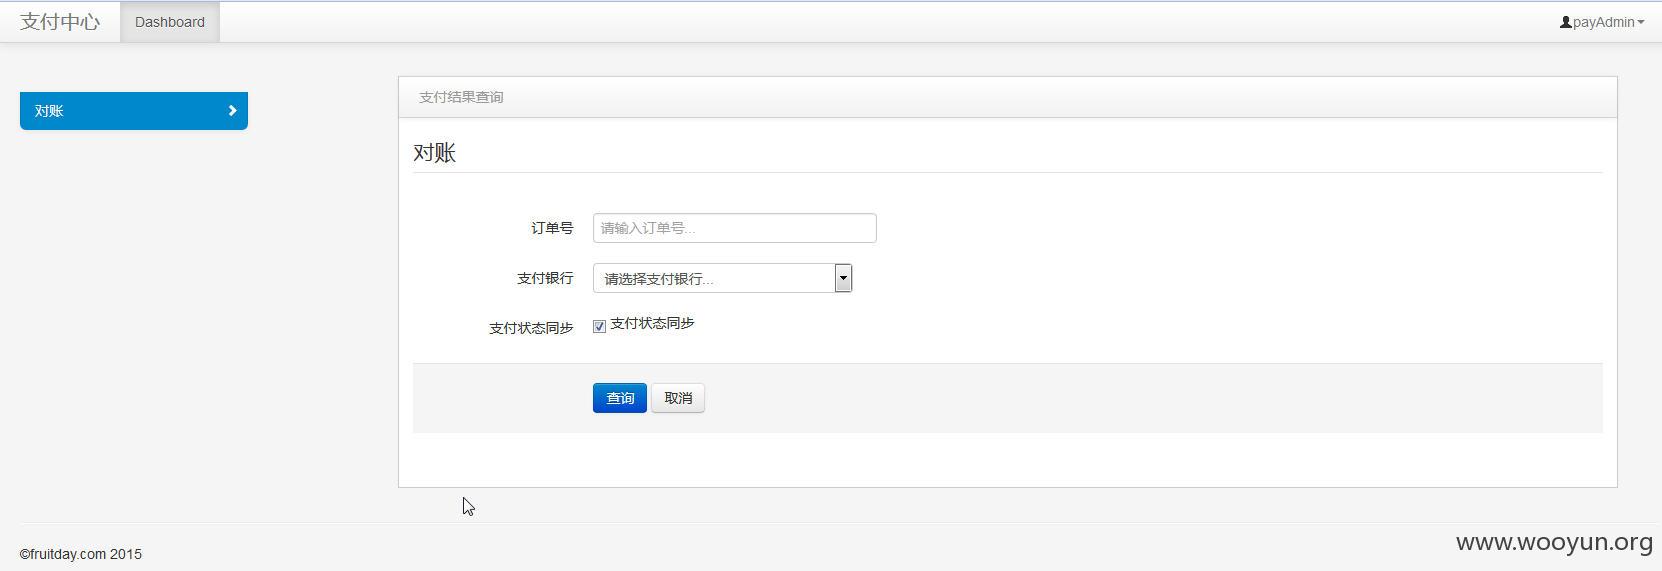Image resolution: width=1662 pixels, height=571 pixels.
Task: Open the 支付银行 dropdown list
Action: [x=723, y=278]
